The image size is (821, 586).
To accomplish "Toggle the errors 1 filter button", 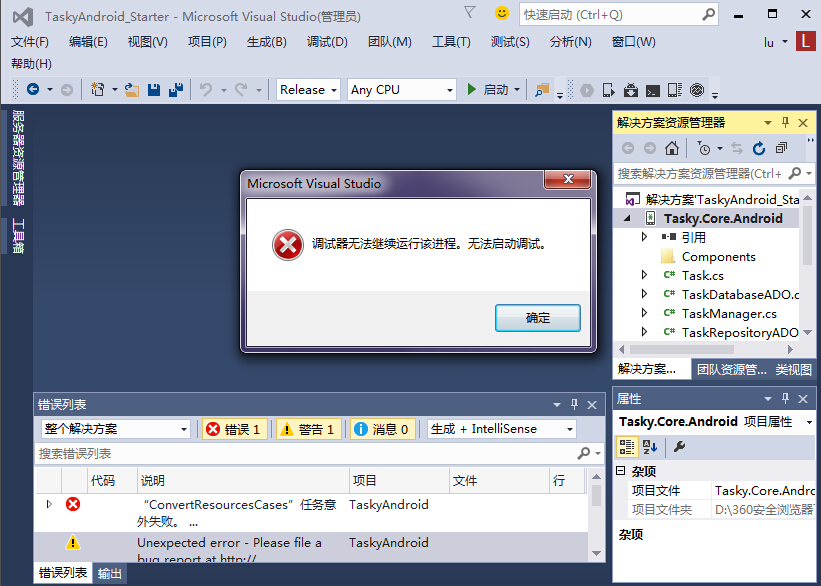I will tap(235, 429).
